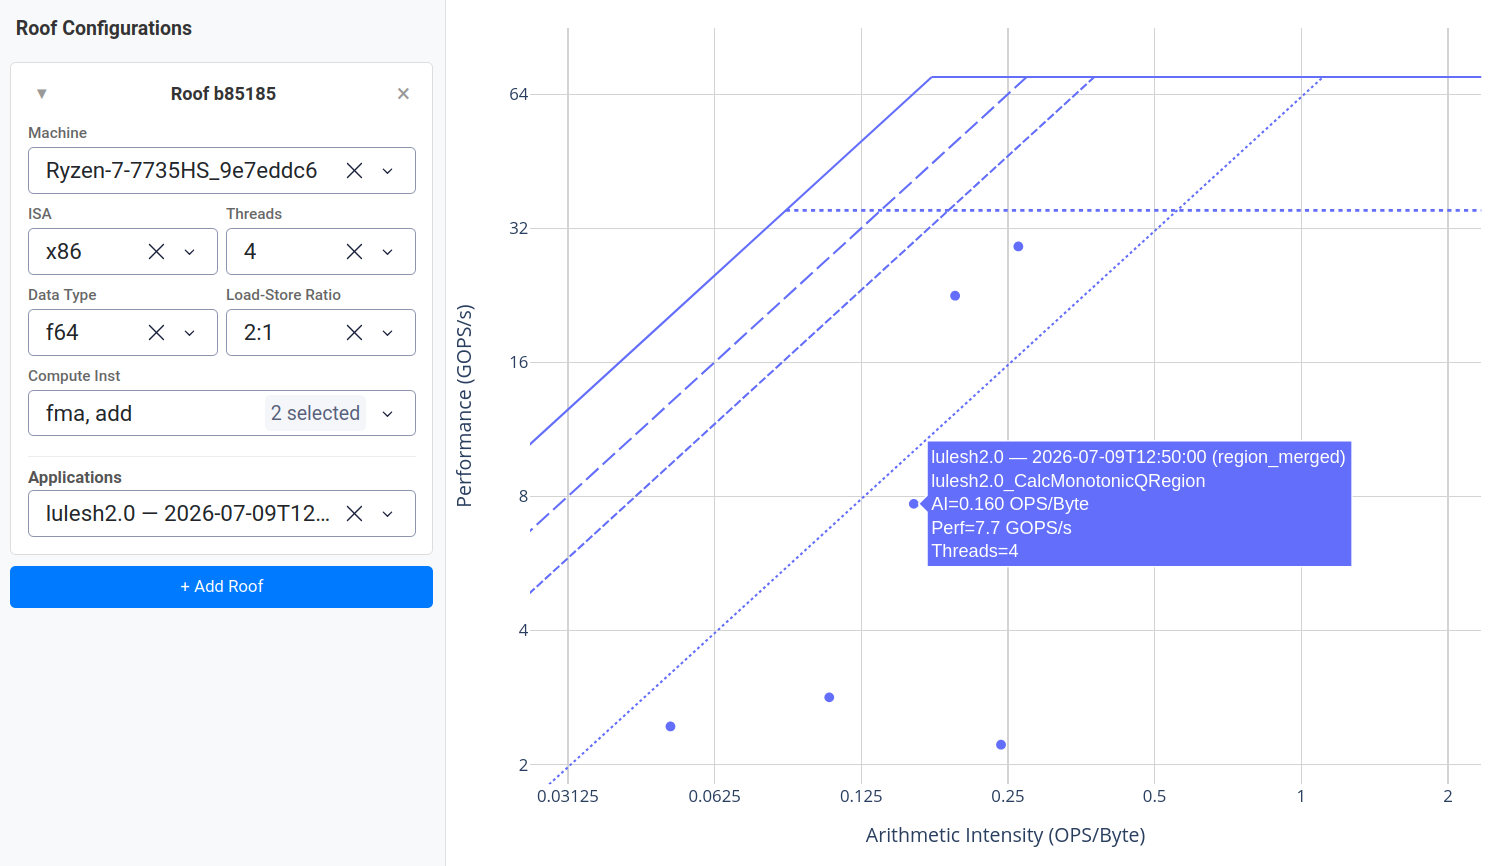1492x866 pixels.
Task: Click the x-axis title Arithmetic Intensity (OPS/Byte)
Action: pos(1005,835)
